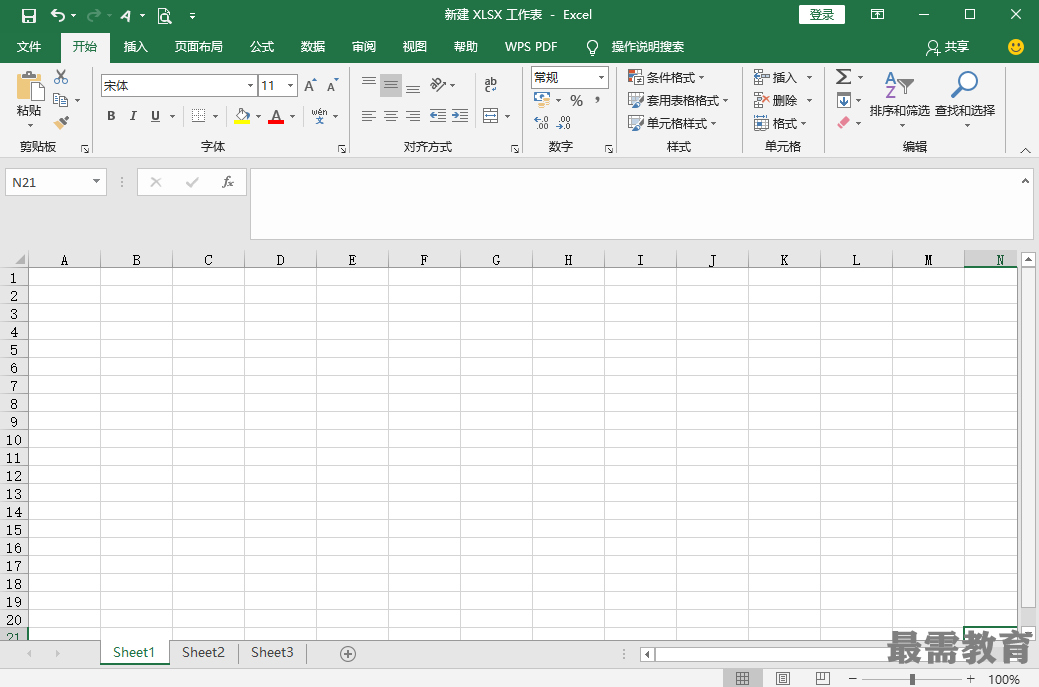Click merge and center cells icon
Screen dimensions: 1039x687
(490, 116)
